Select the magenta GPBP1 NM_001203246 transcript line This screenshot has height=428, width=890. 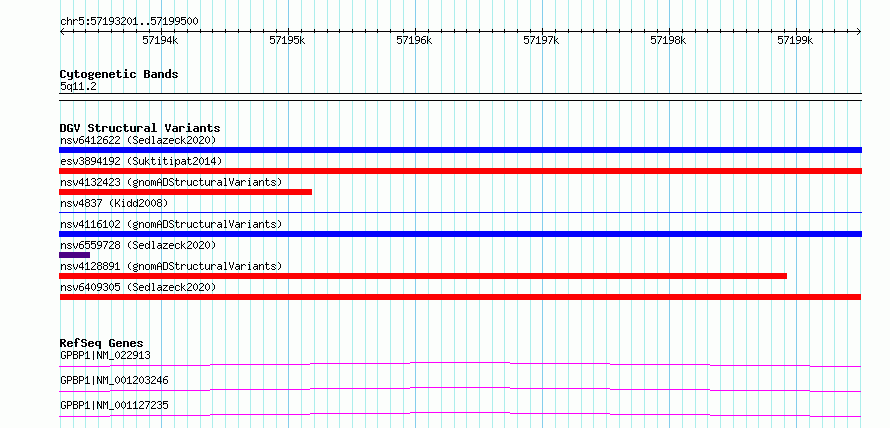tap(460, 389)
